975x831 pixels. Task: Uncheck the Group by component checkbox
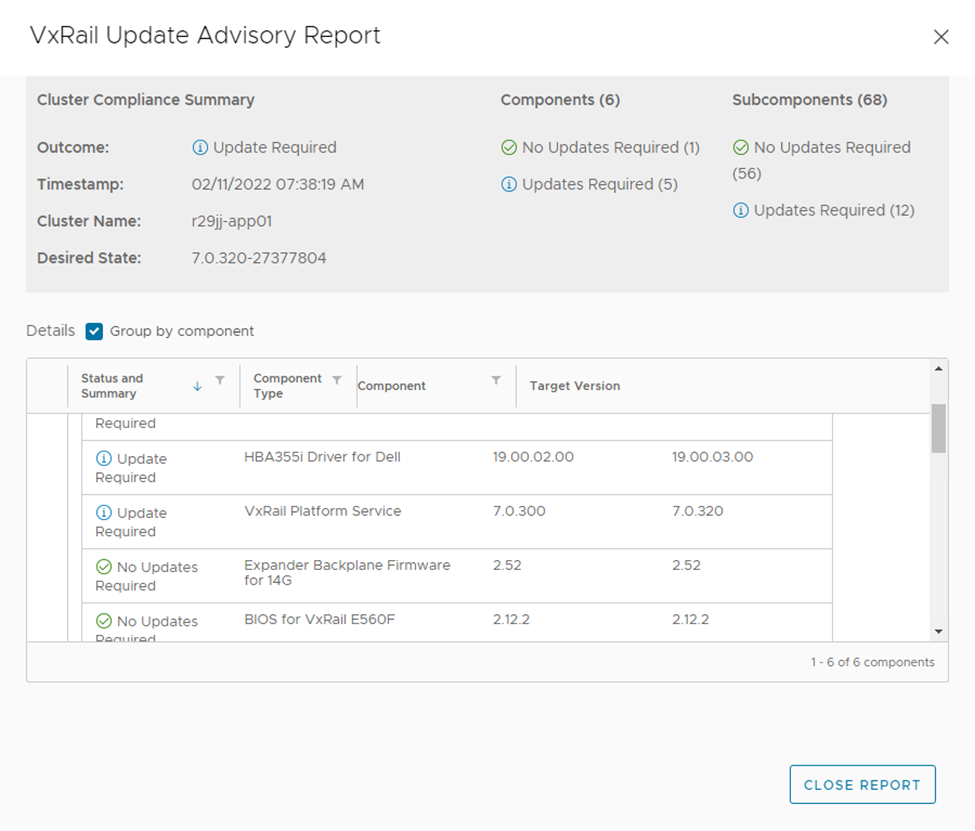95,332
